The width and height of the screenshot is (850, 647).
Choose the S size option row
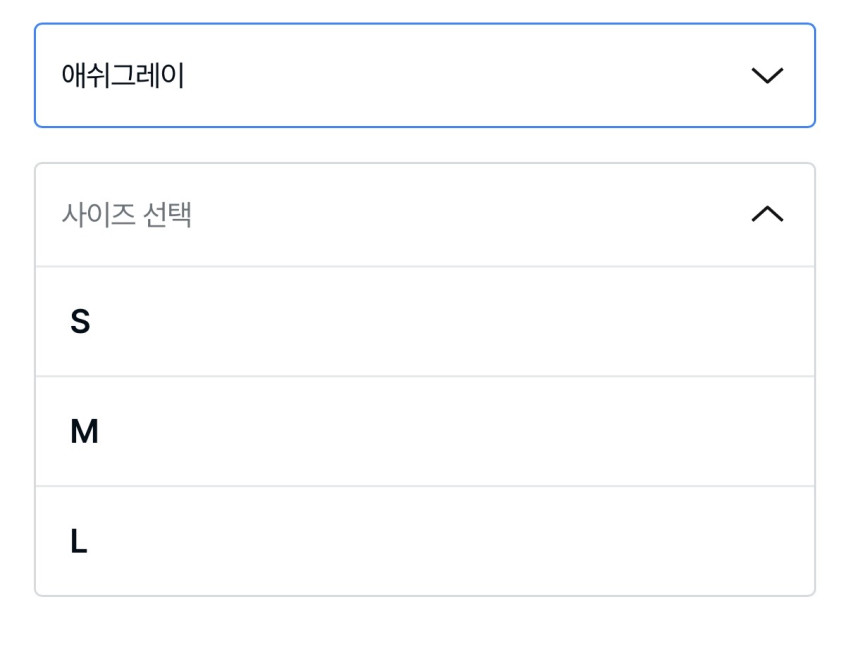point(425,322)
